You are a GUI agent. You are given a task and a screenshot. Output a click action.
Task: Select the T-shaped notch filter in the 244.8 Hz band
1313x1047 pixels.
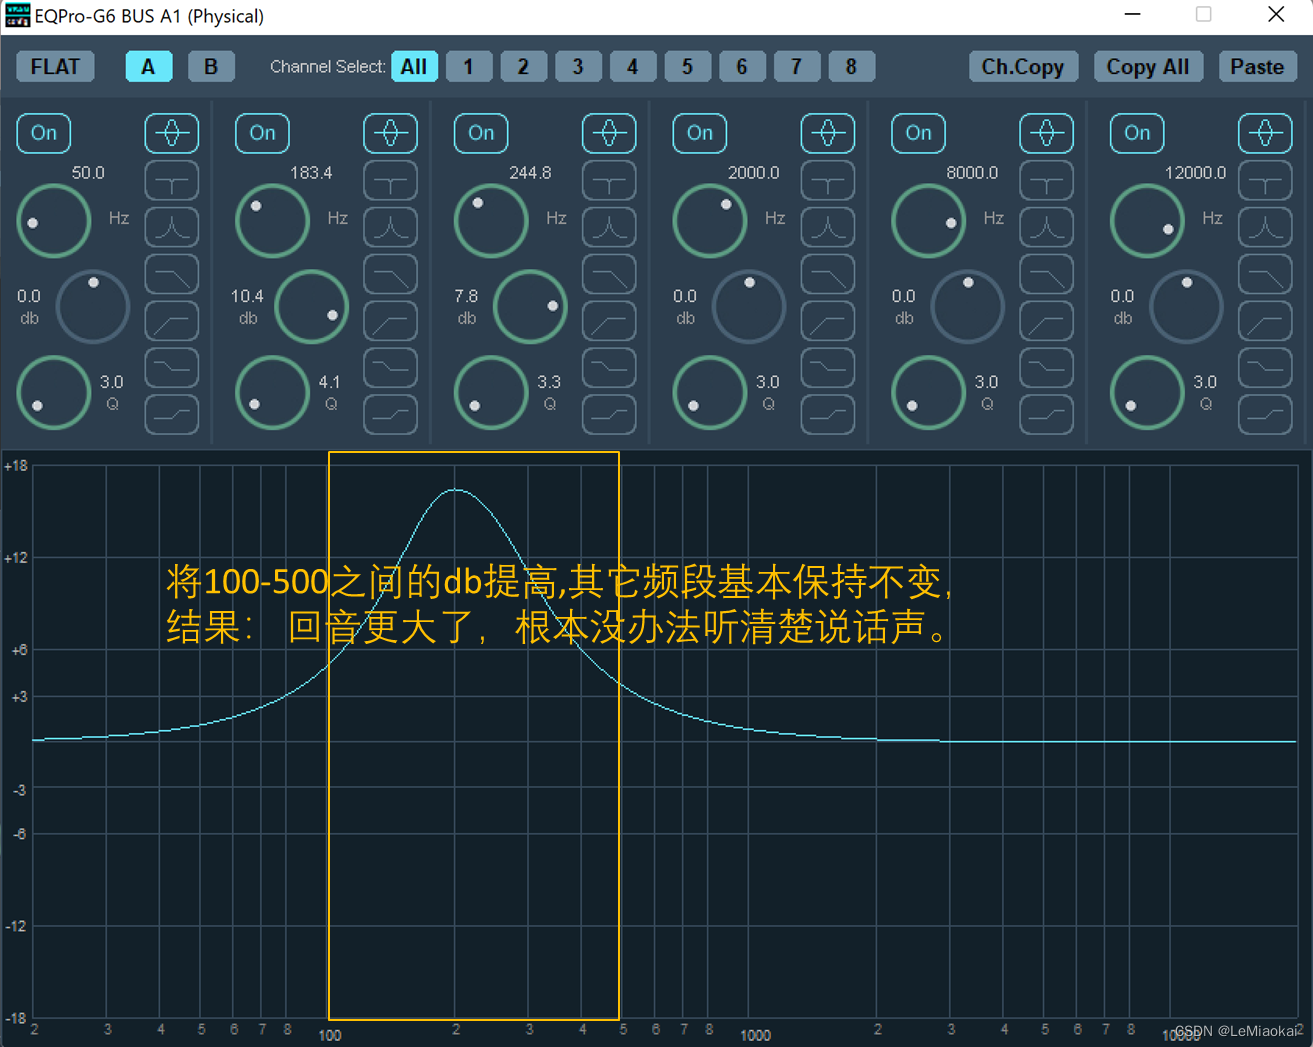[609, 181]
